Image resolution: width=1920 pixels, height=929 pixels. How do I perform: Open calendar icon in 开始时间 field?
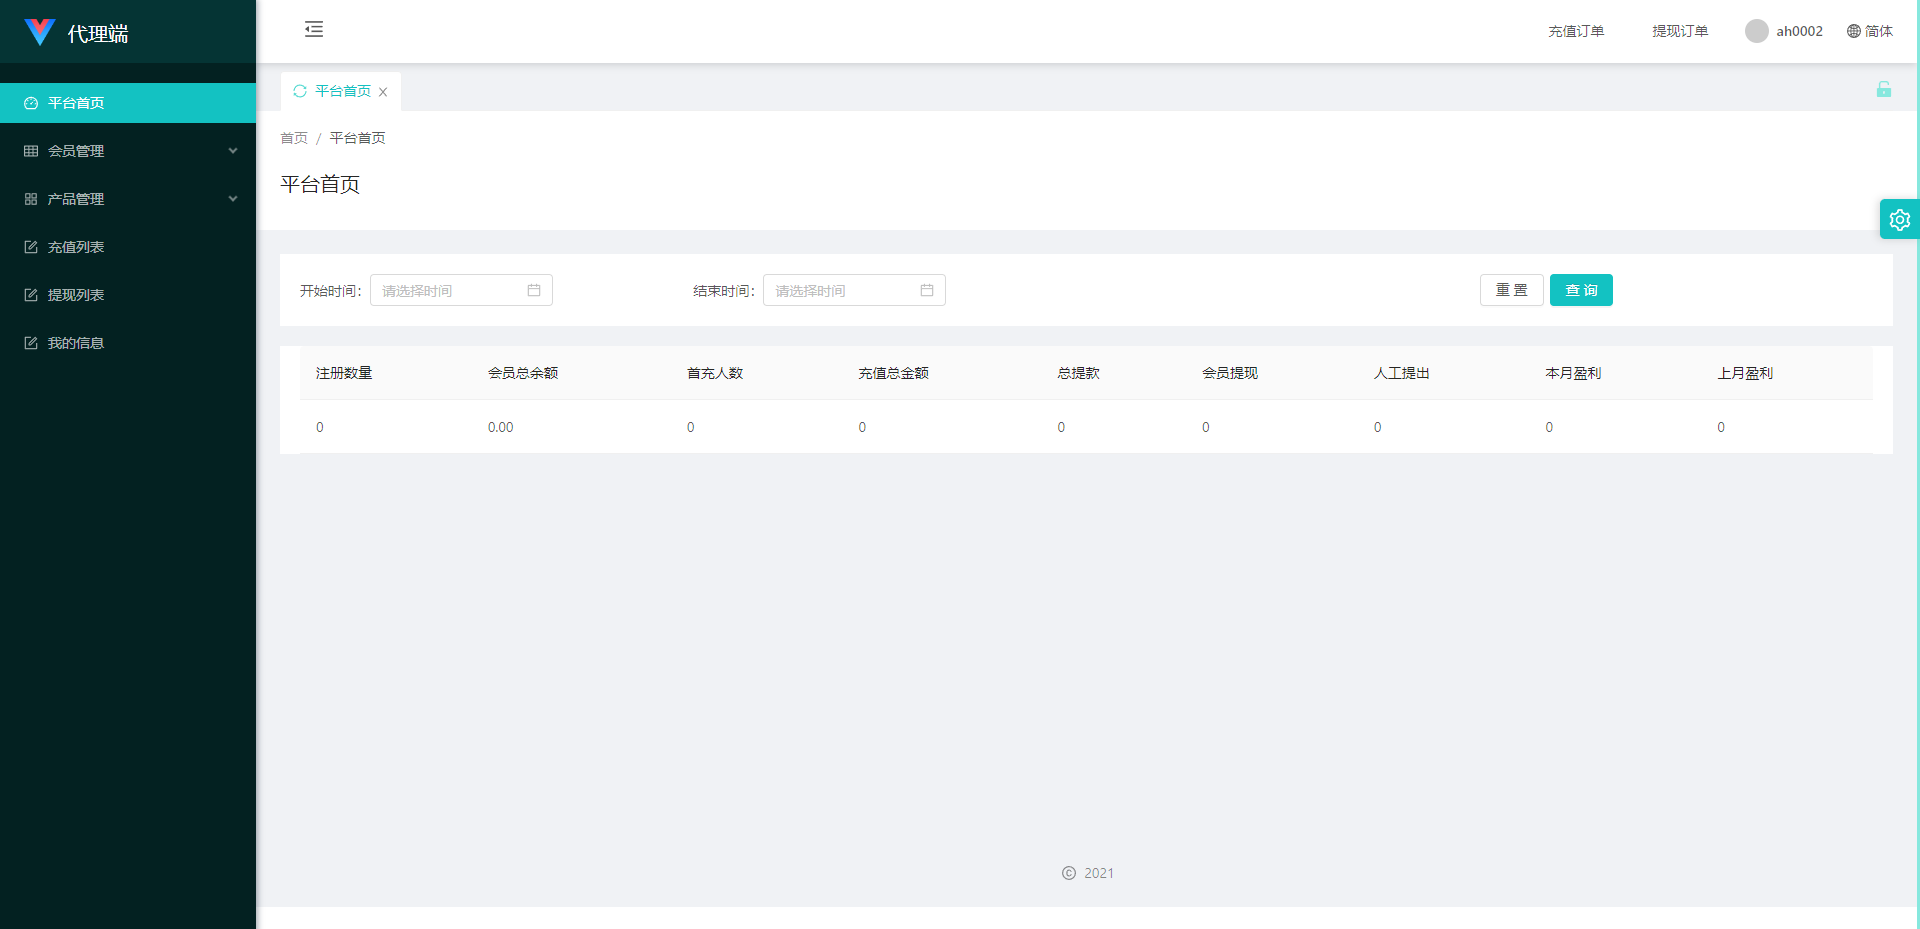click(x=534, y=290)
